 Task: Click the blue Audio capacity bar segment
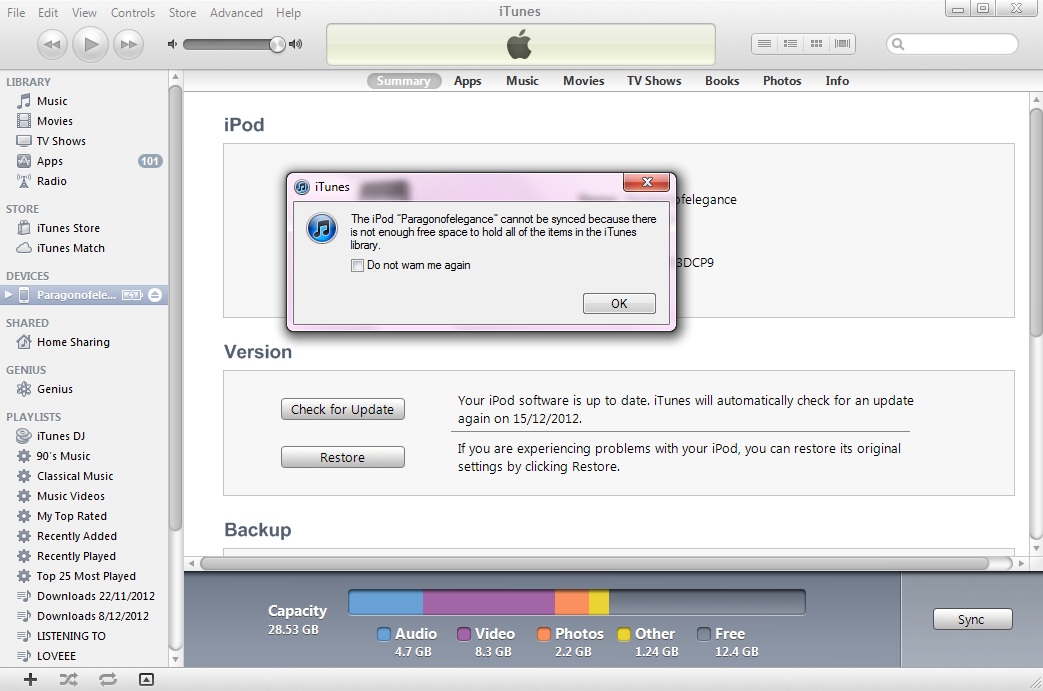pyautogui.click(x=386, y=602)
